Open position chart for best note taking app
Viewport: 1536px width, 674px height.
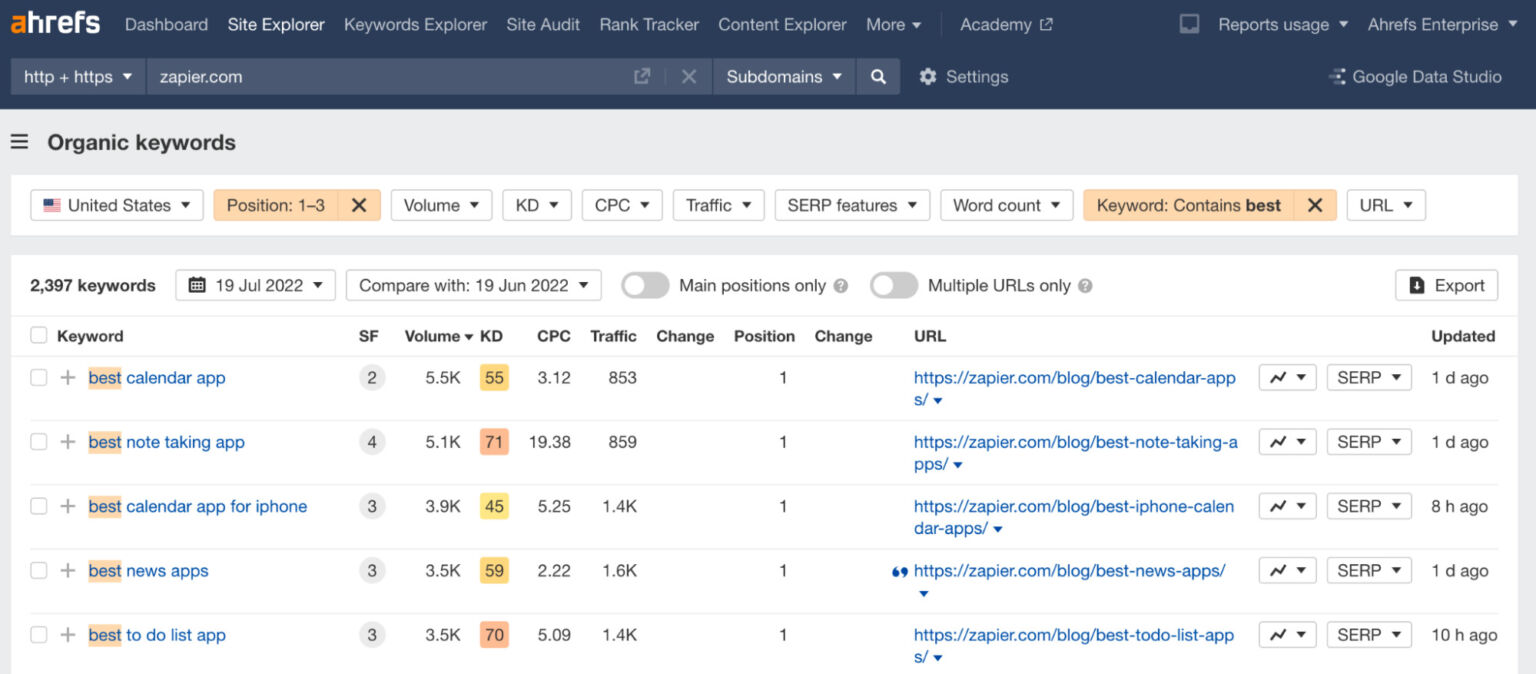coord(1287,442)
